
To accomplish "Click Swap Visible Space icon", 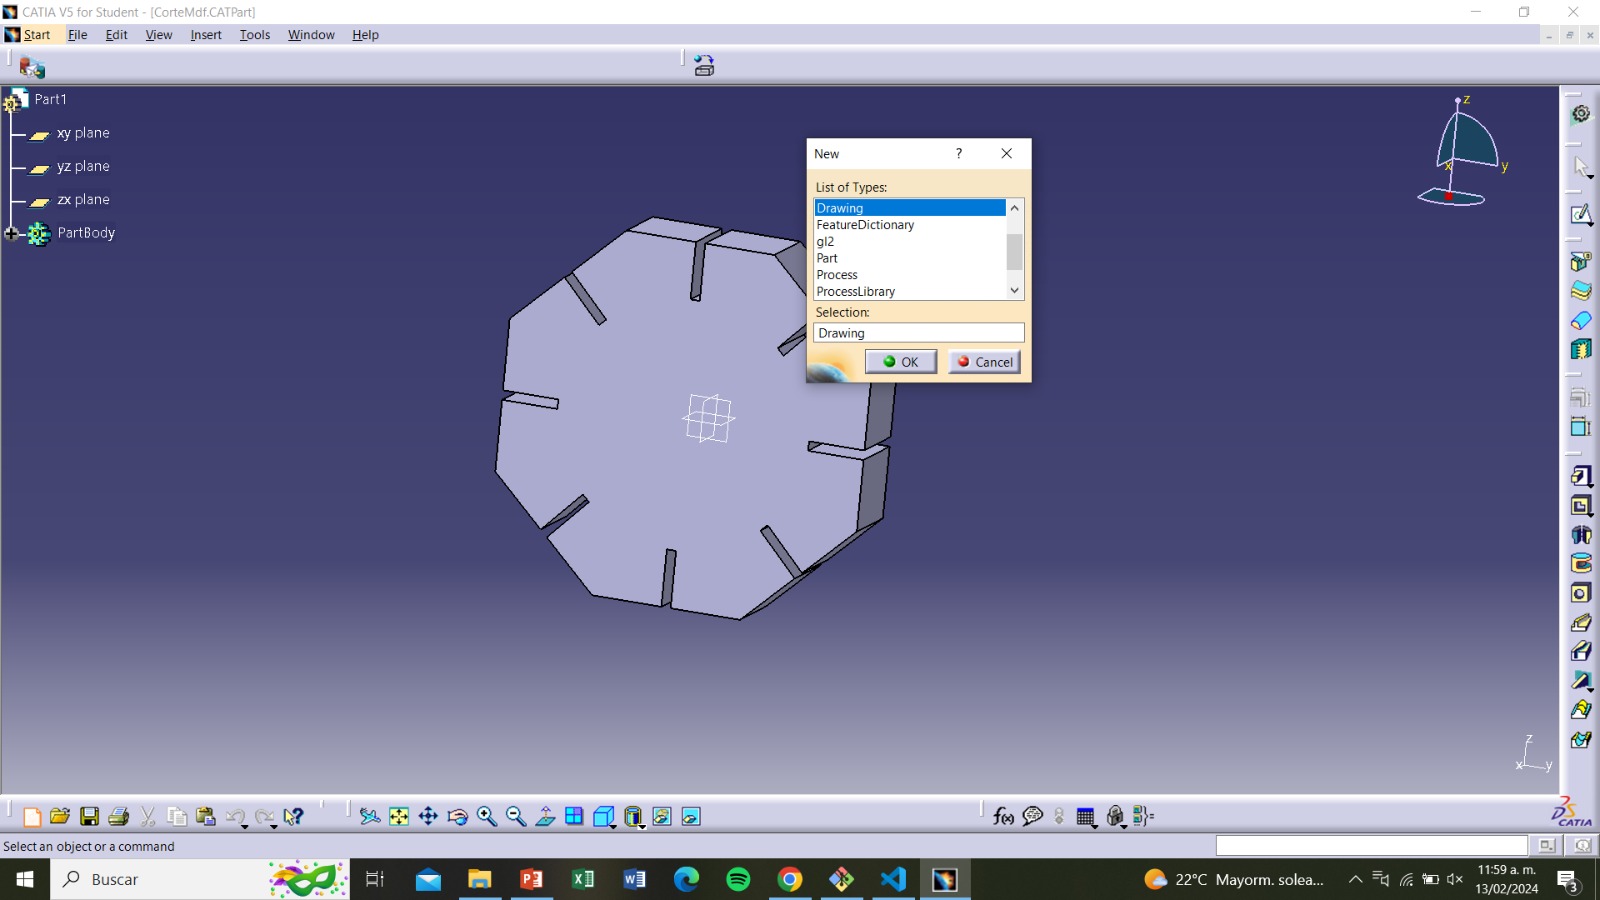I will (x=691, y=817).
